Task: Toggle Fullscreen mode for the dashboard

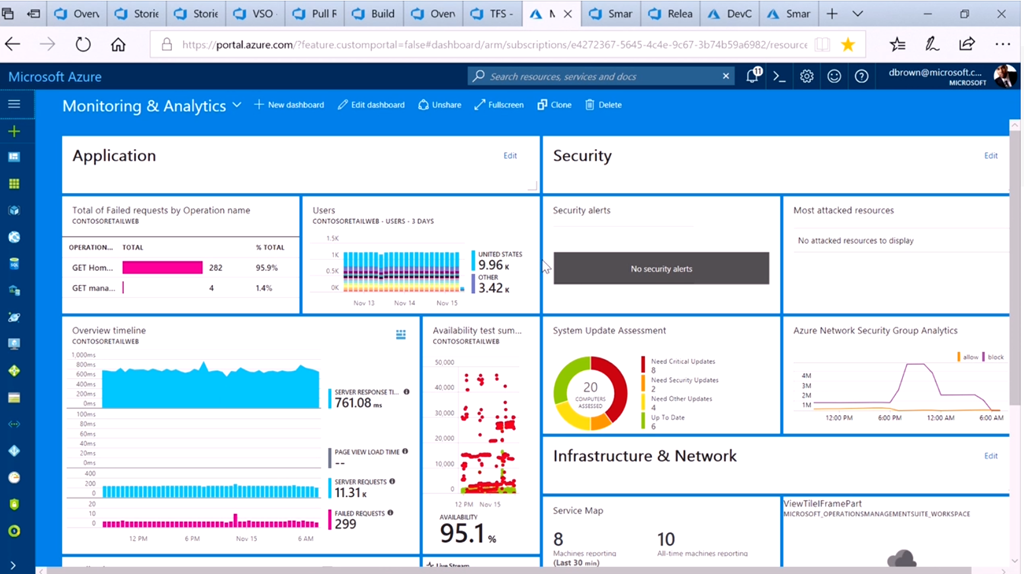Action: pos(499,104)
